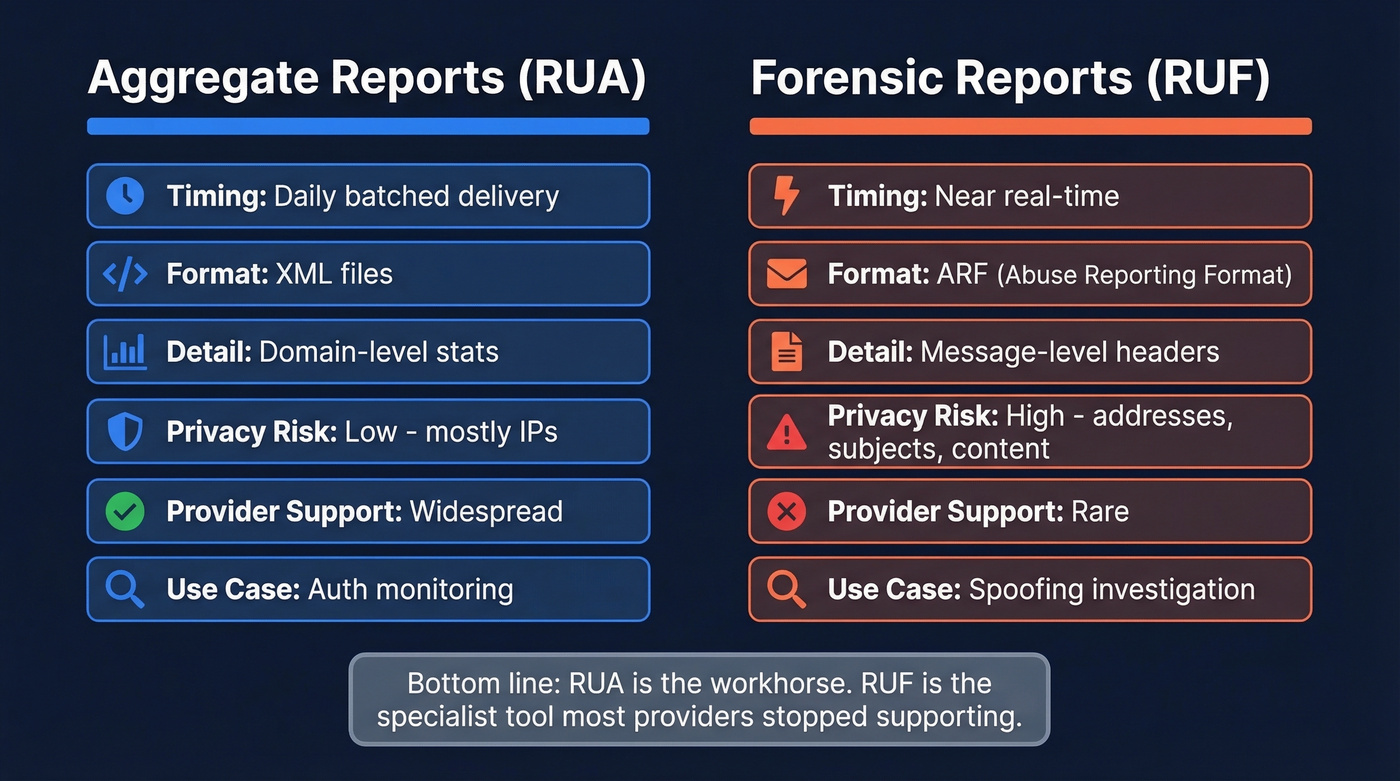Click the bar chart Detail icon

tap(124, 351)
